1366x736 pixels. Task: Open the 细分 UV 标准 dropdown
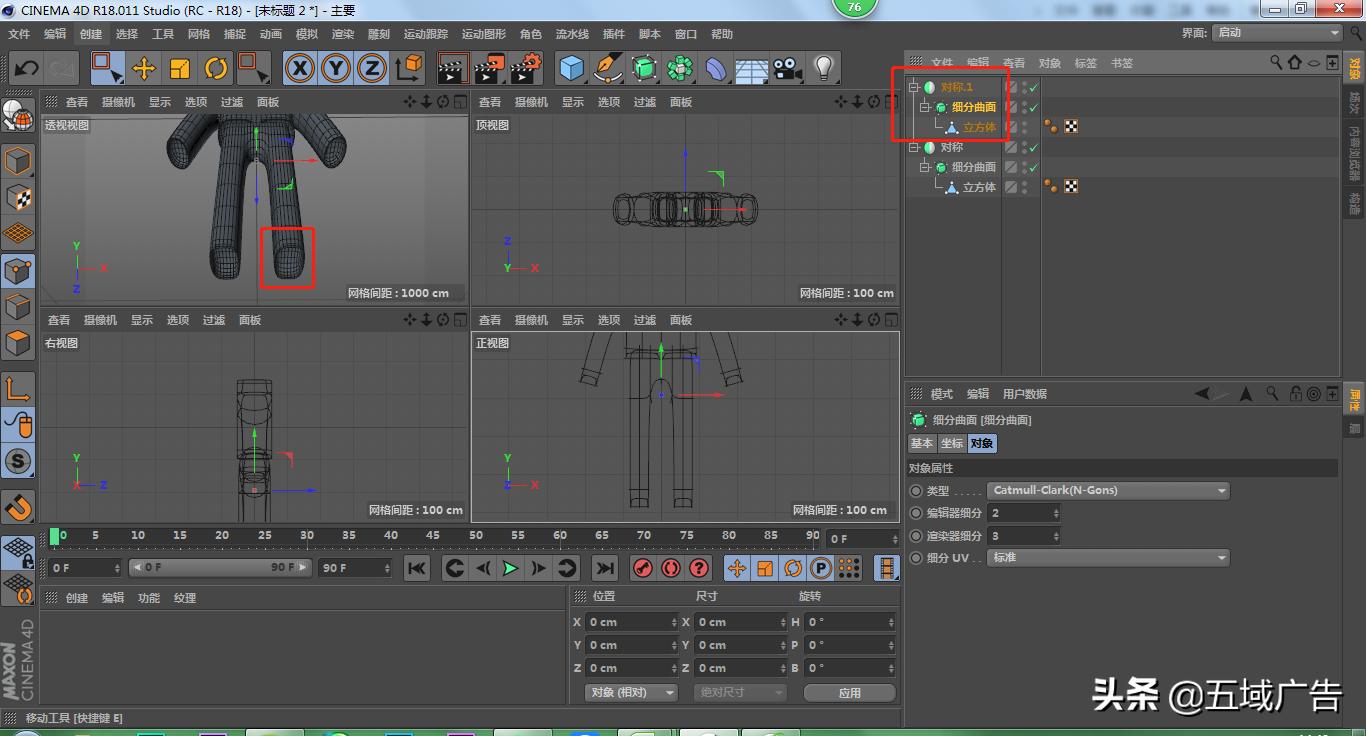coord(1108,557)
